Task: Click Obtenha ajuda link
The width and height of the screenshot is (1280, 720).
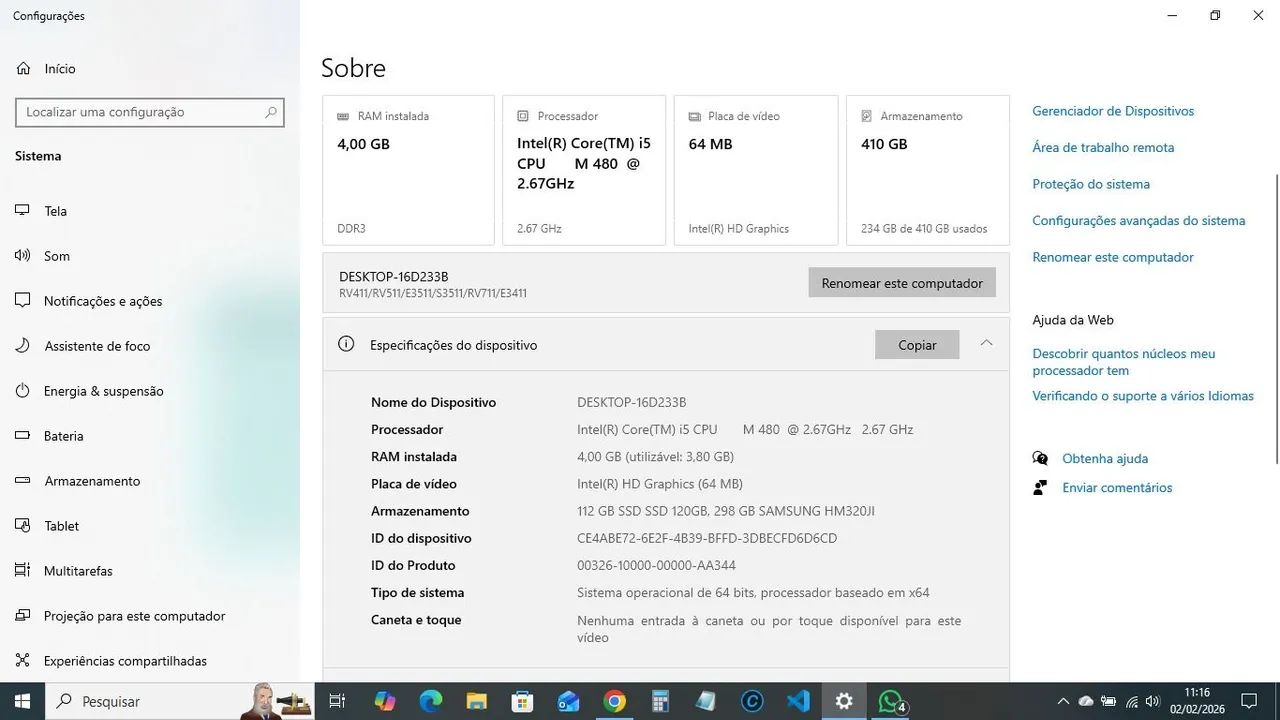Action: pyautogui.click(x=1105, y=459)
